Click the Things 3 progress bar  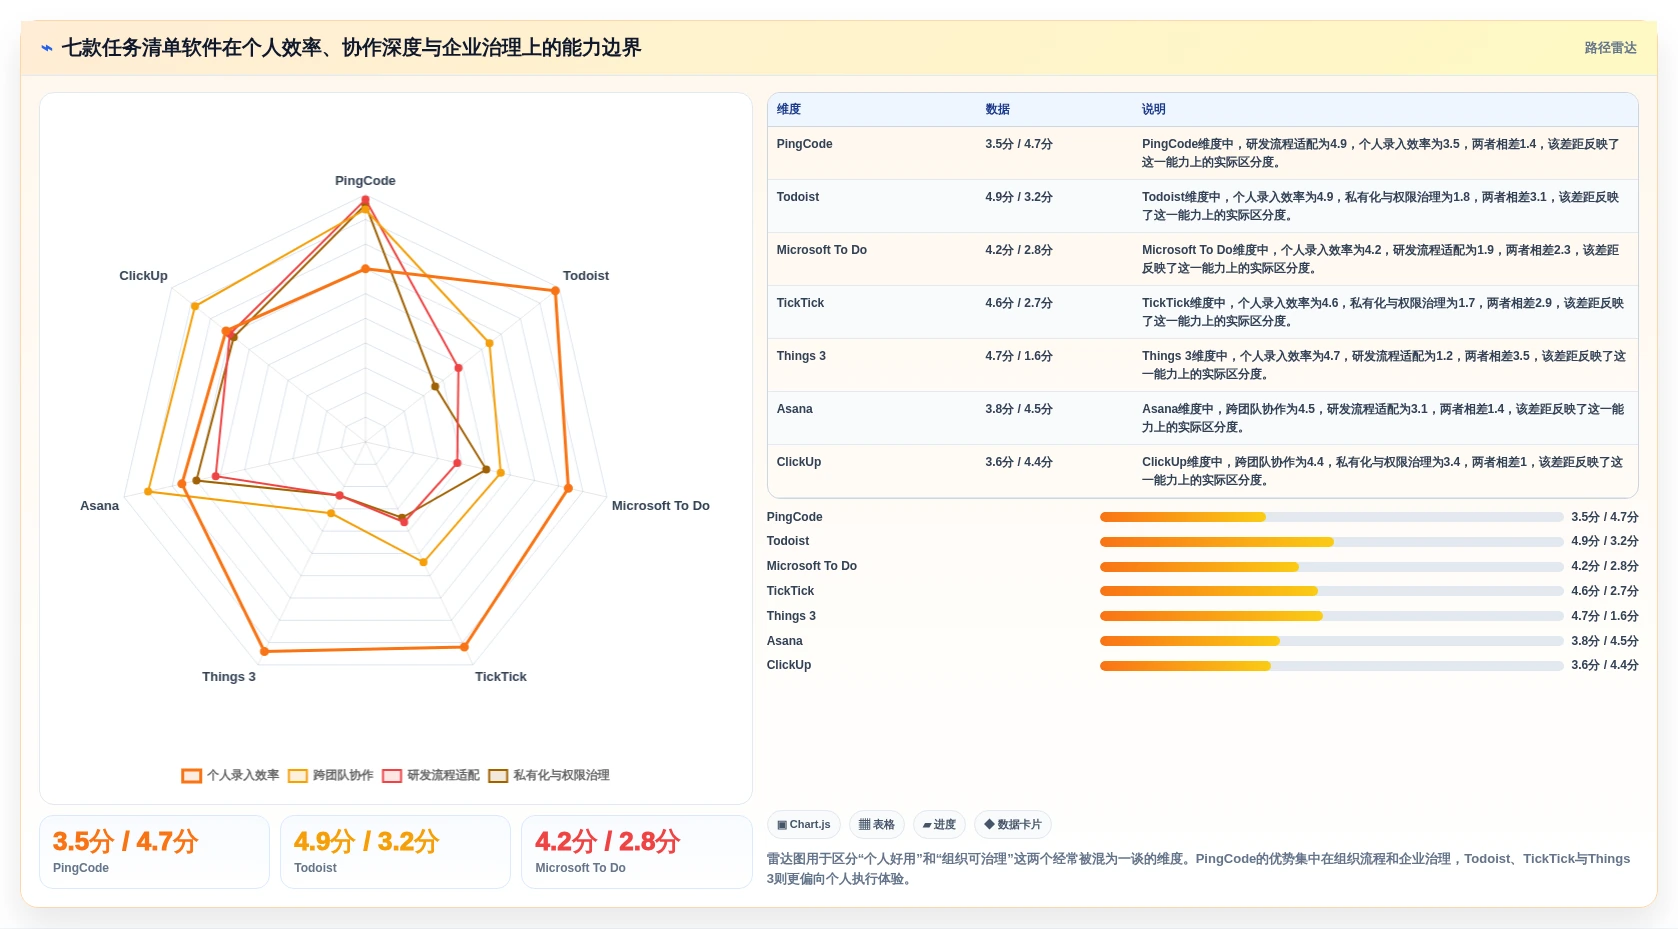pos(1331,616)
